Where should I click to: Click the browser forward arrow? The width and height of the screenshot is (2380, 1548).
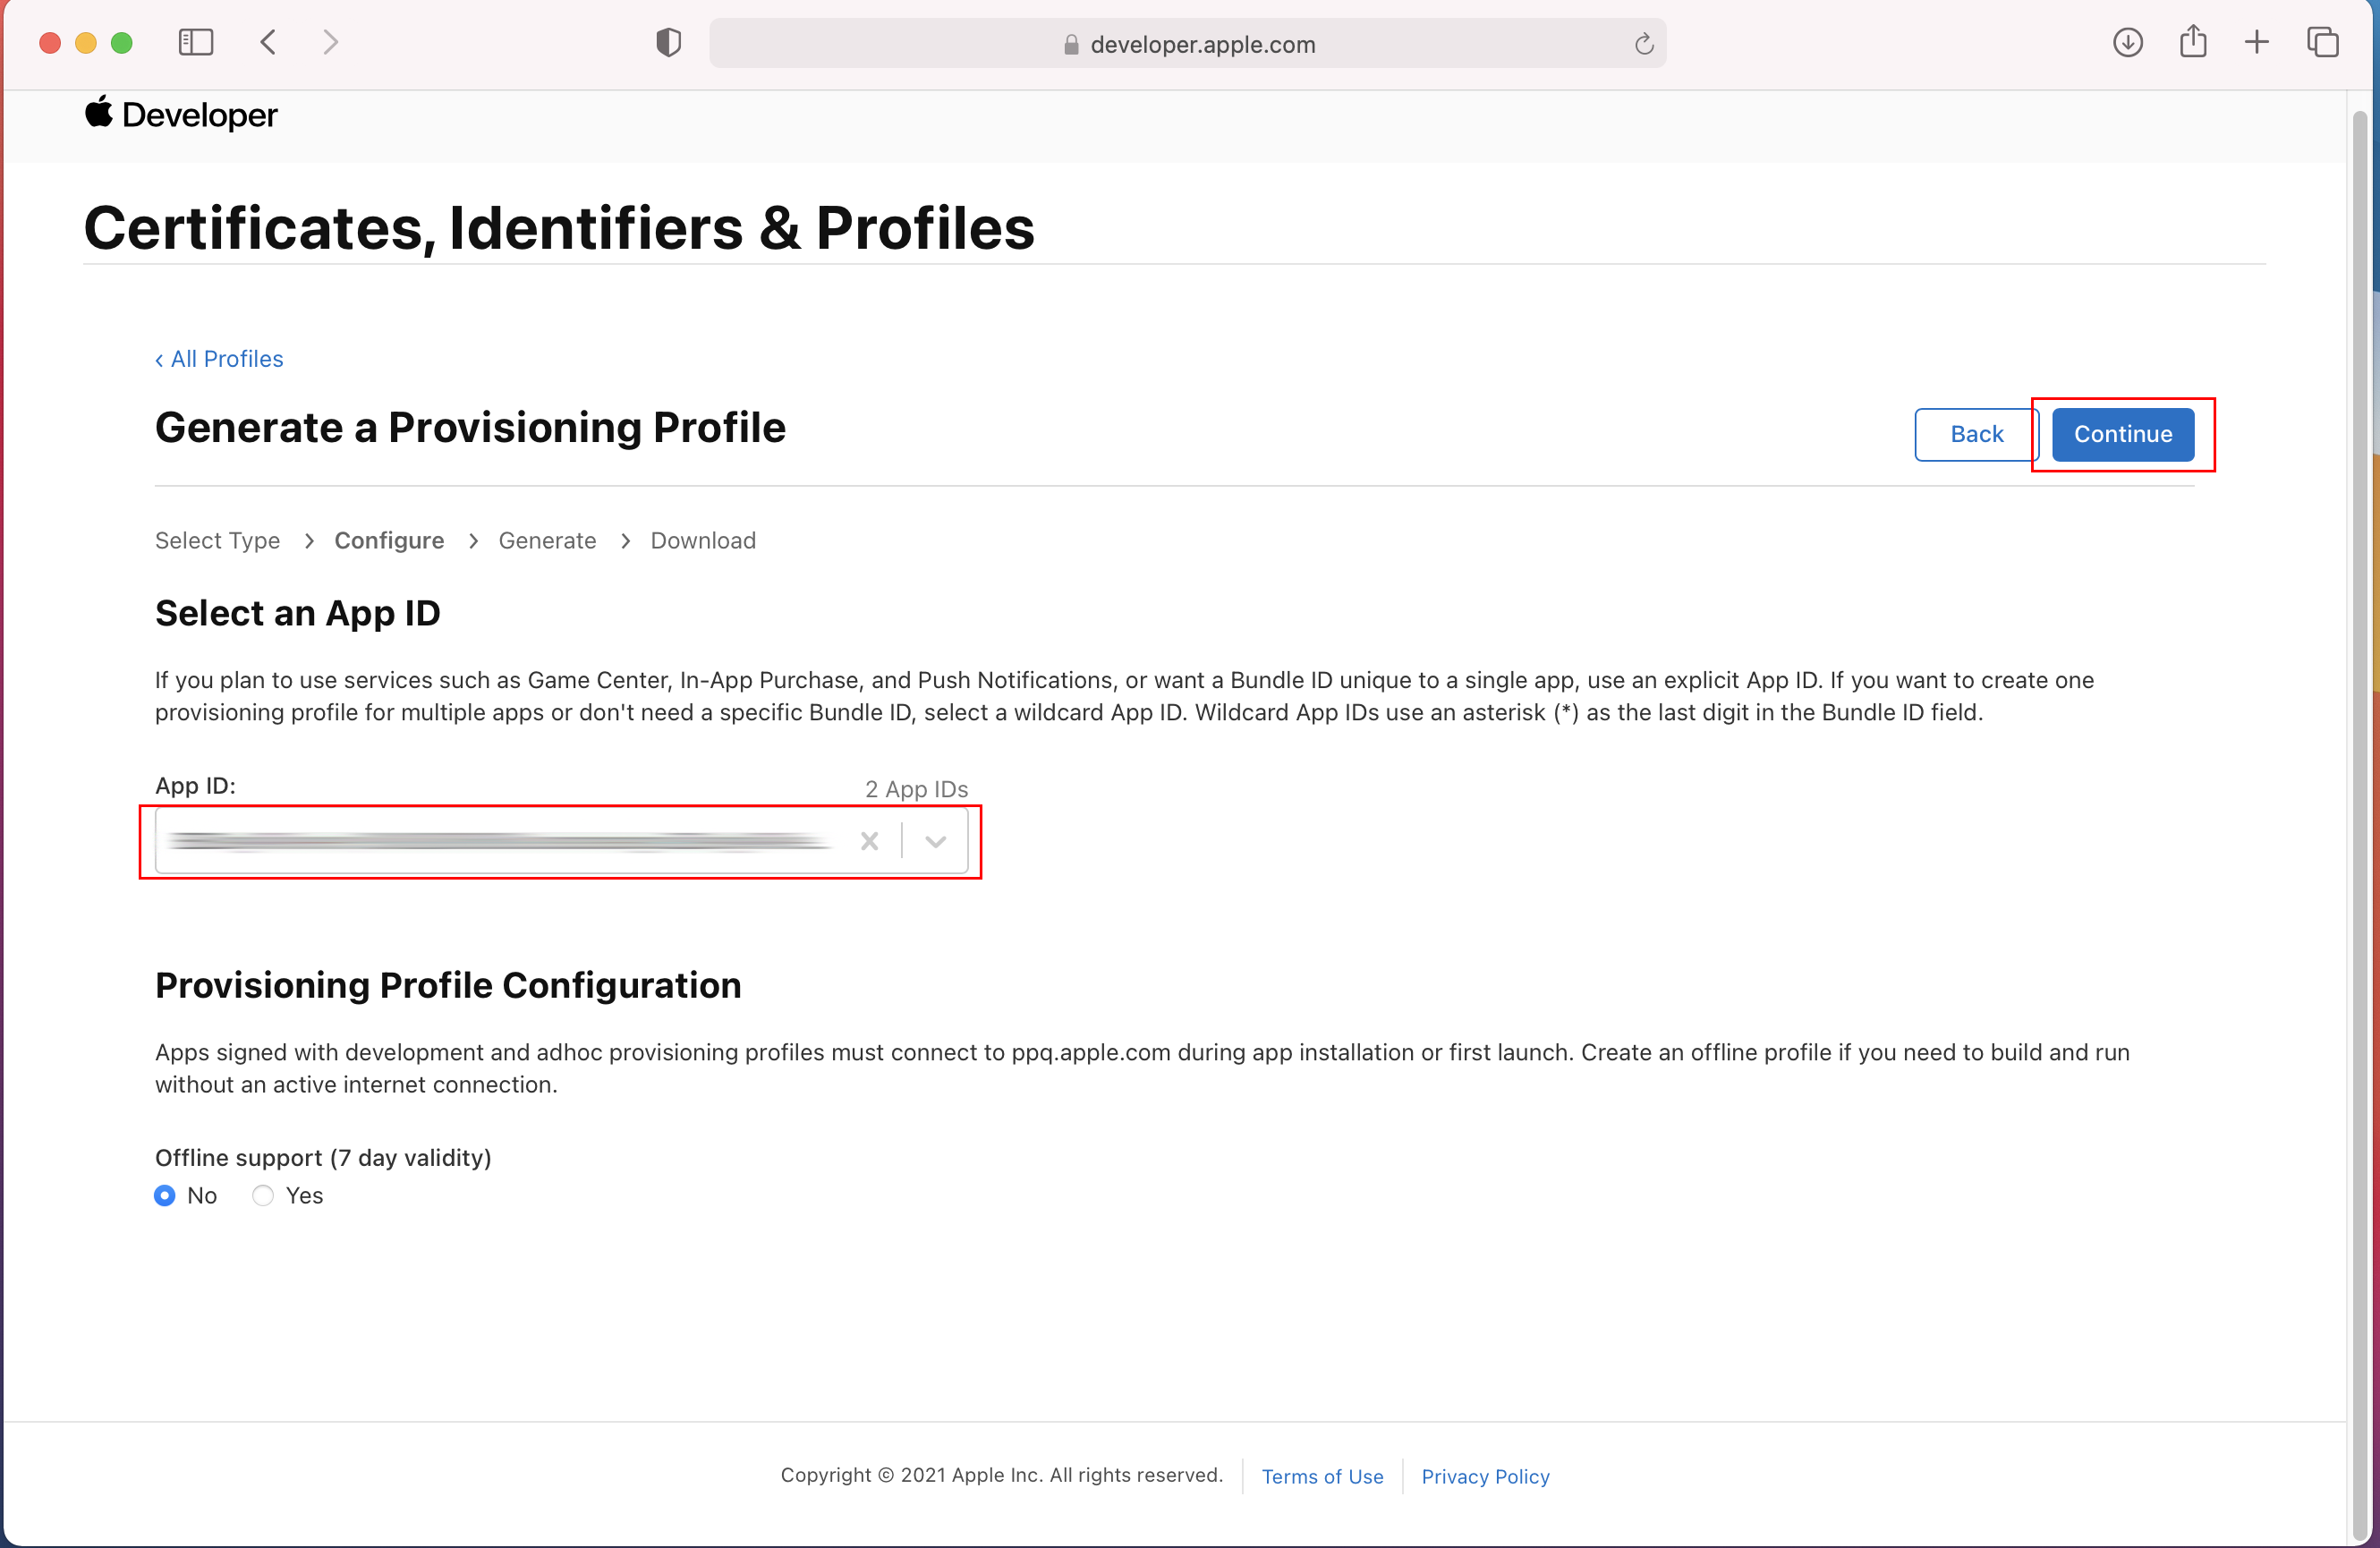point(331,42)
